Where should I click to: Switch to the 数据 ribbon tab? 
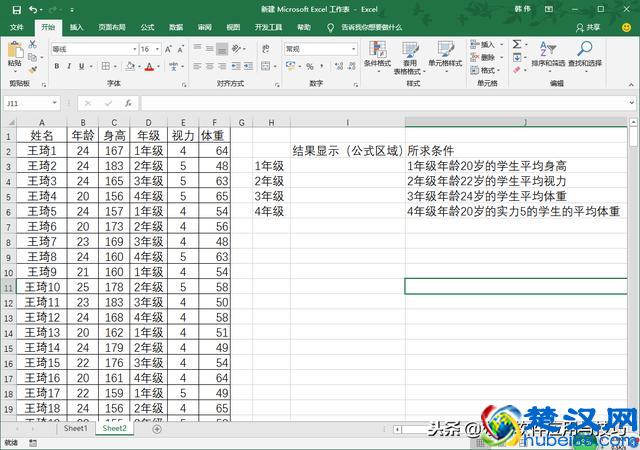[176, 27]
